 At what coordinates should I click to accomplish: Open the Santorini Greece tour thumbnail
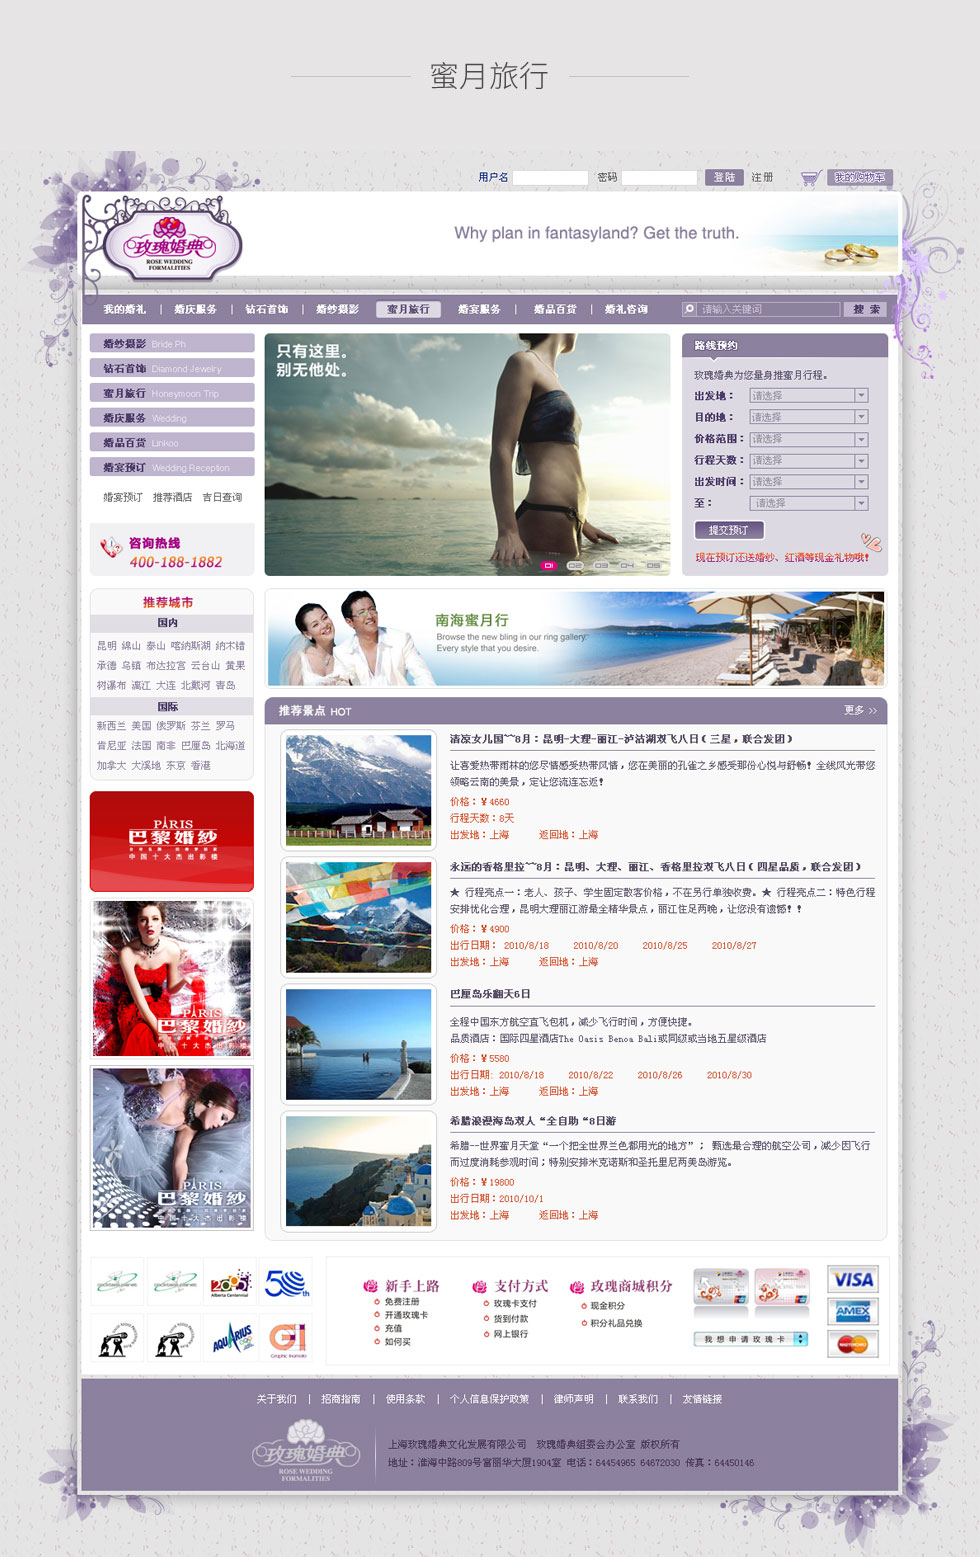[x=358, y=1172]
